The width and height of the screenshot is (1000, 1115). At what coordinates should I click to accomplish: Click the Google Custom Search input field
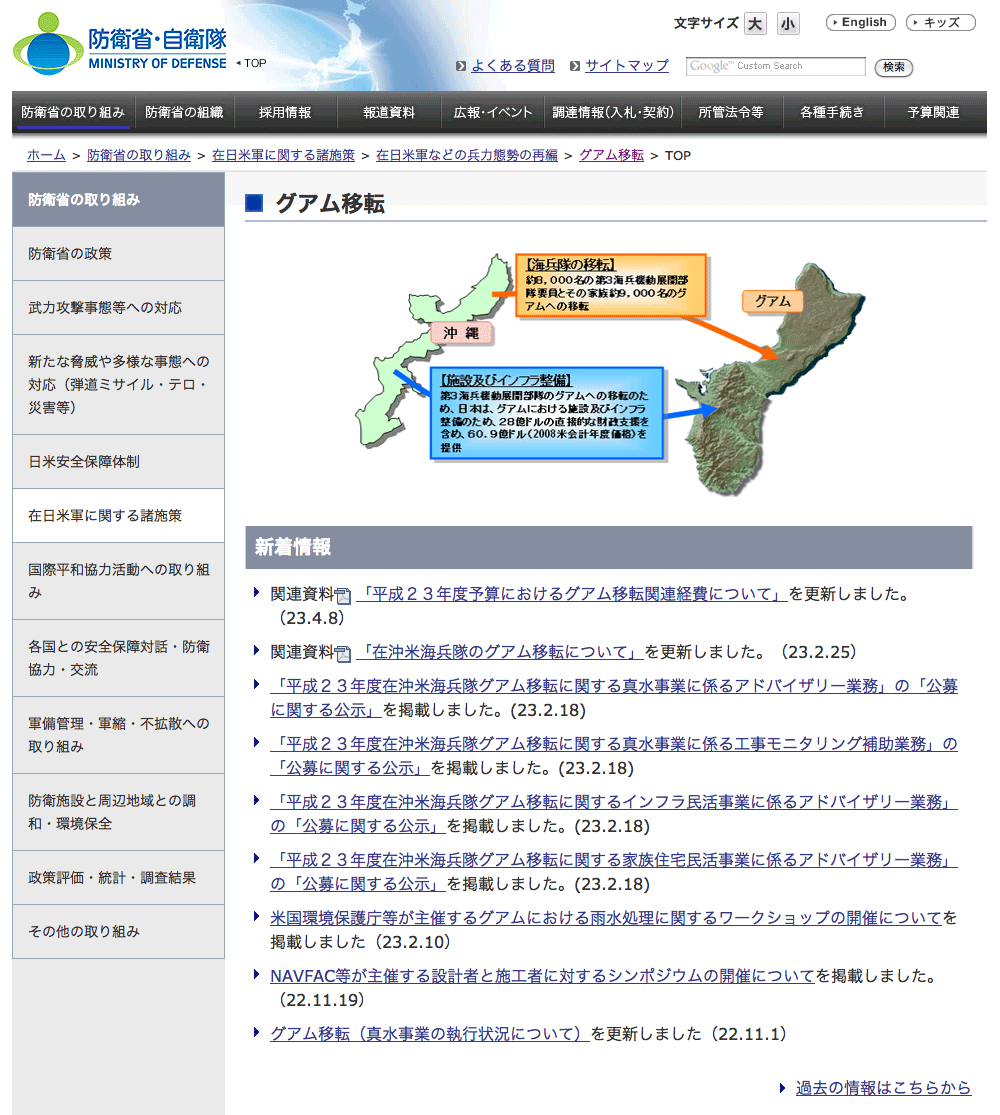tap(775, 66)
